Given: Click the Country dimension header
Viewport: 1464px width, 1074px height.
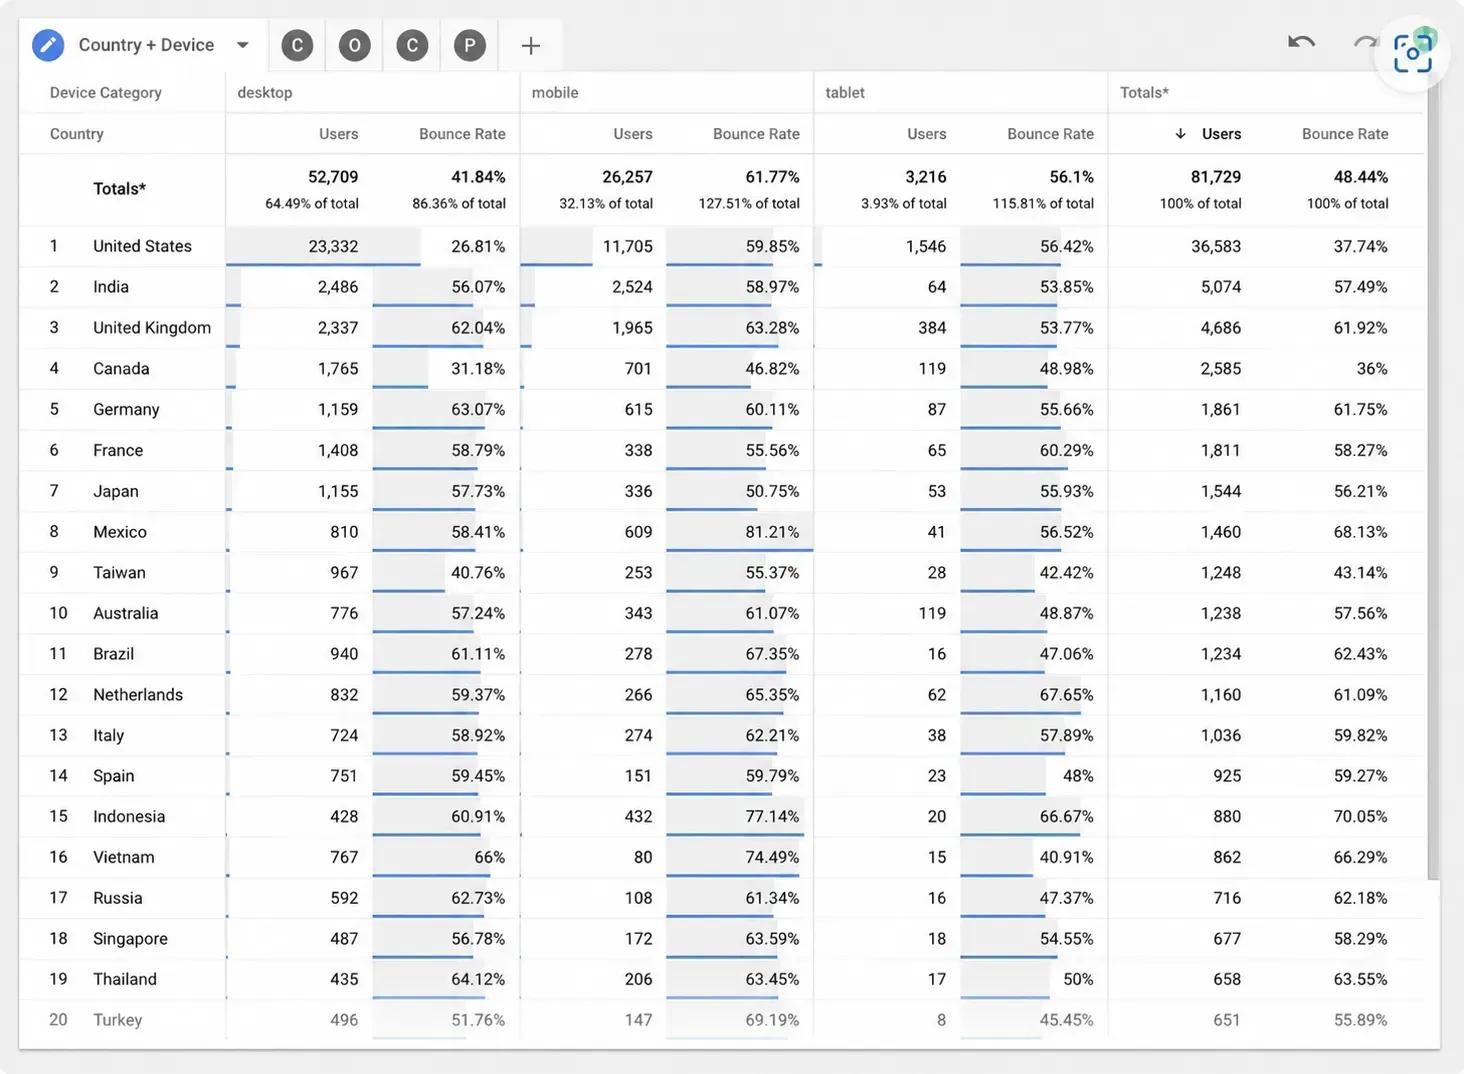Looking at the screenshot, I should 76,134.
